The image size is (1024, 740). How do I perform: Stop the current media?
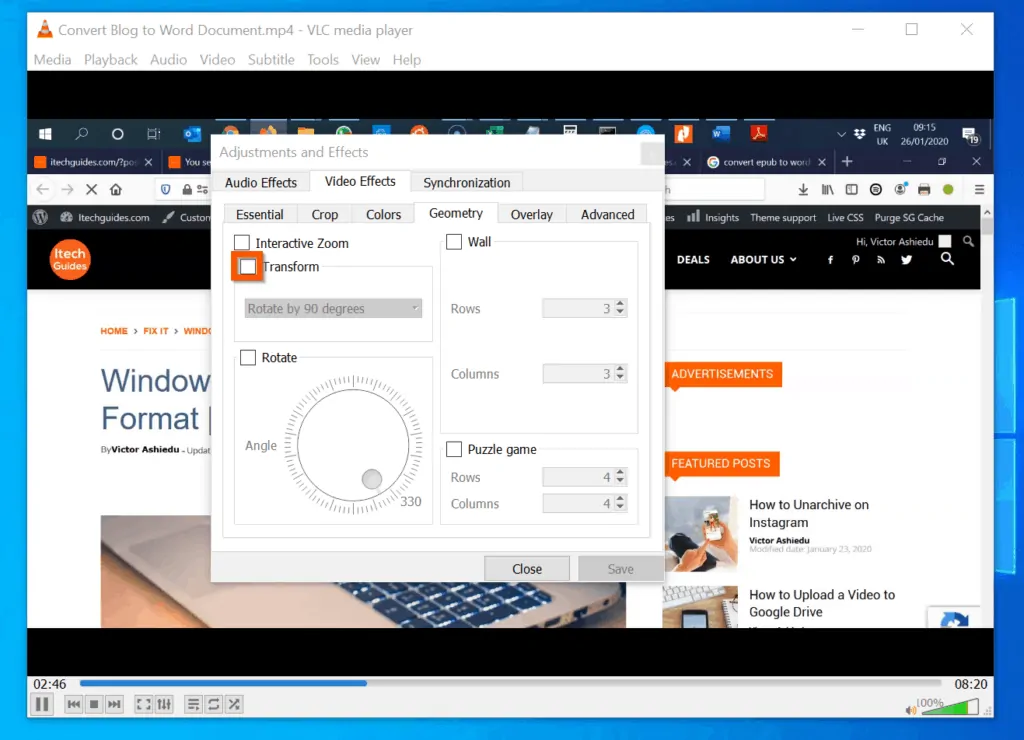[92, 704]
